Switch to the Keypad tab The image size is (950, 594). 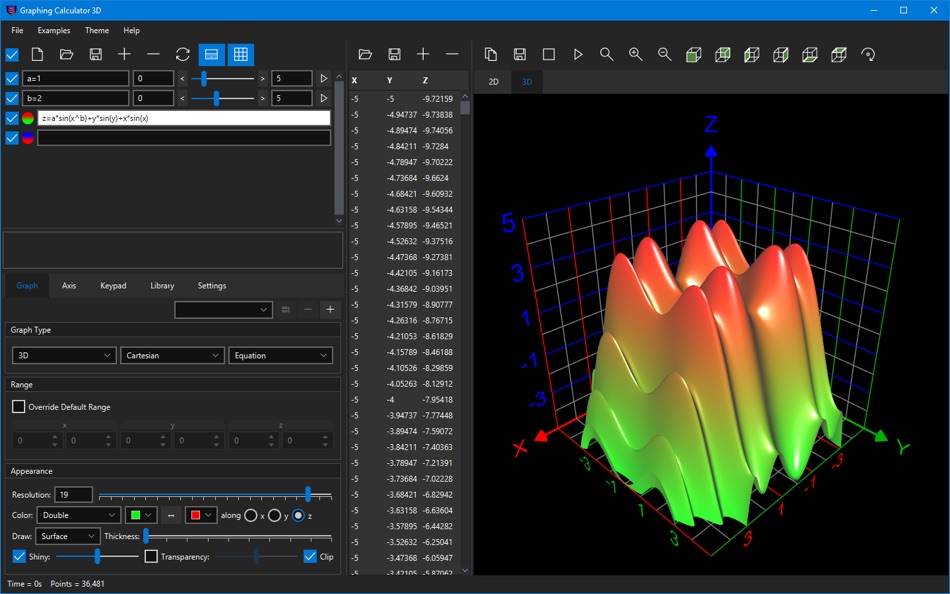point(113,286)
